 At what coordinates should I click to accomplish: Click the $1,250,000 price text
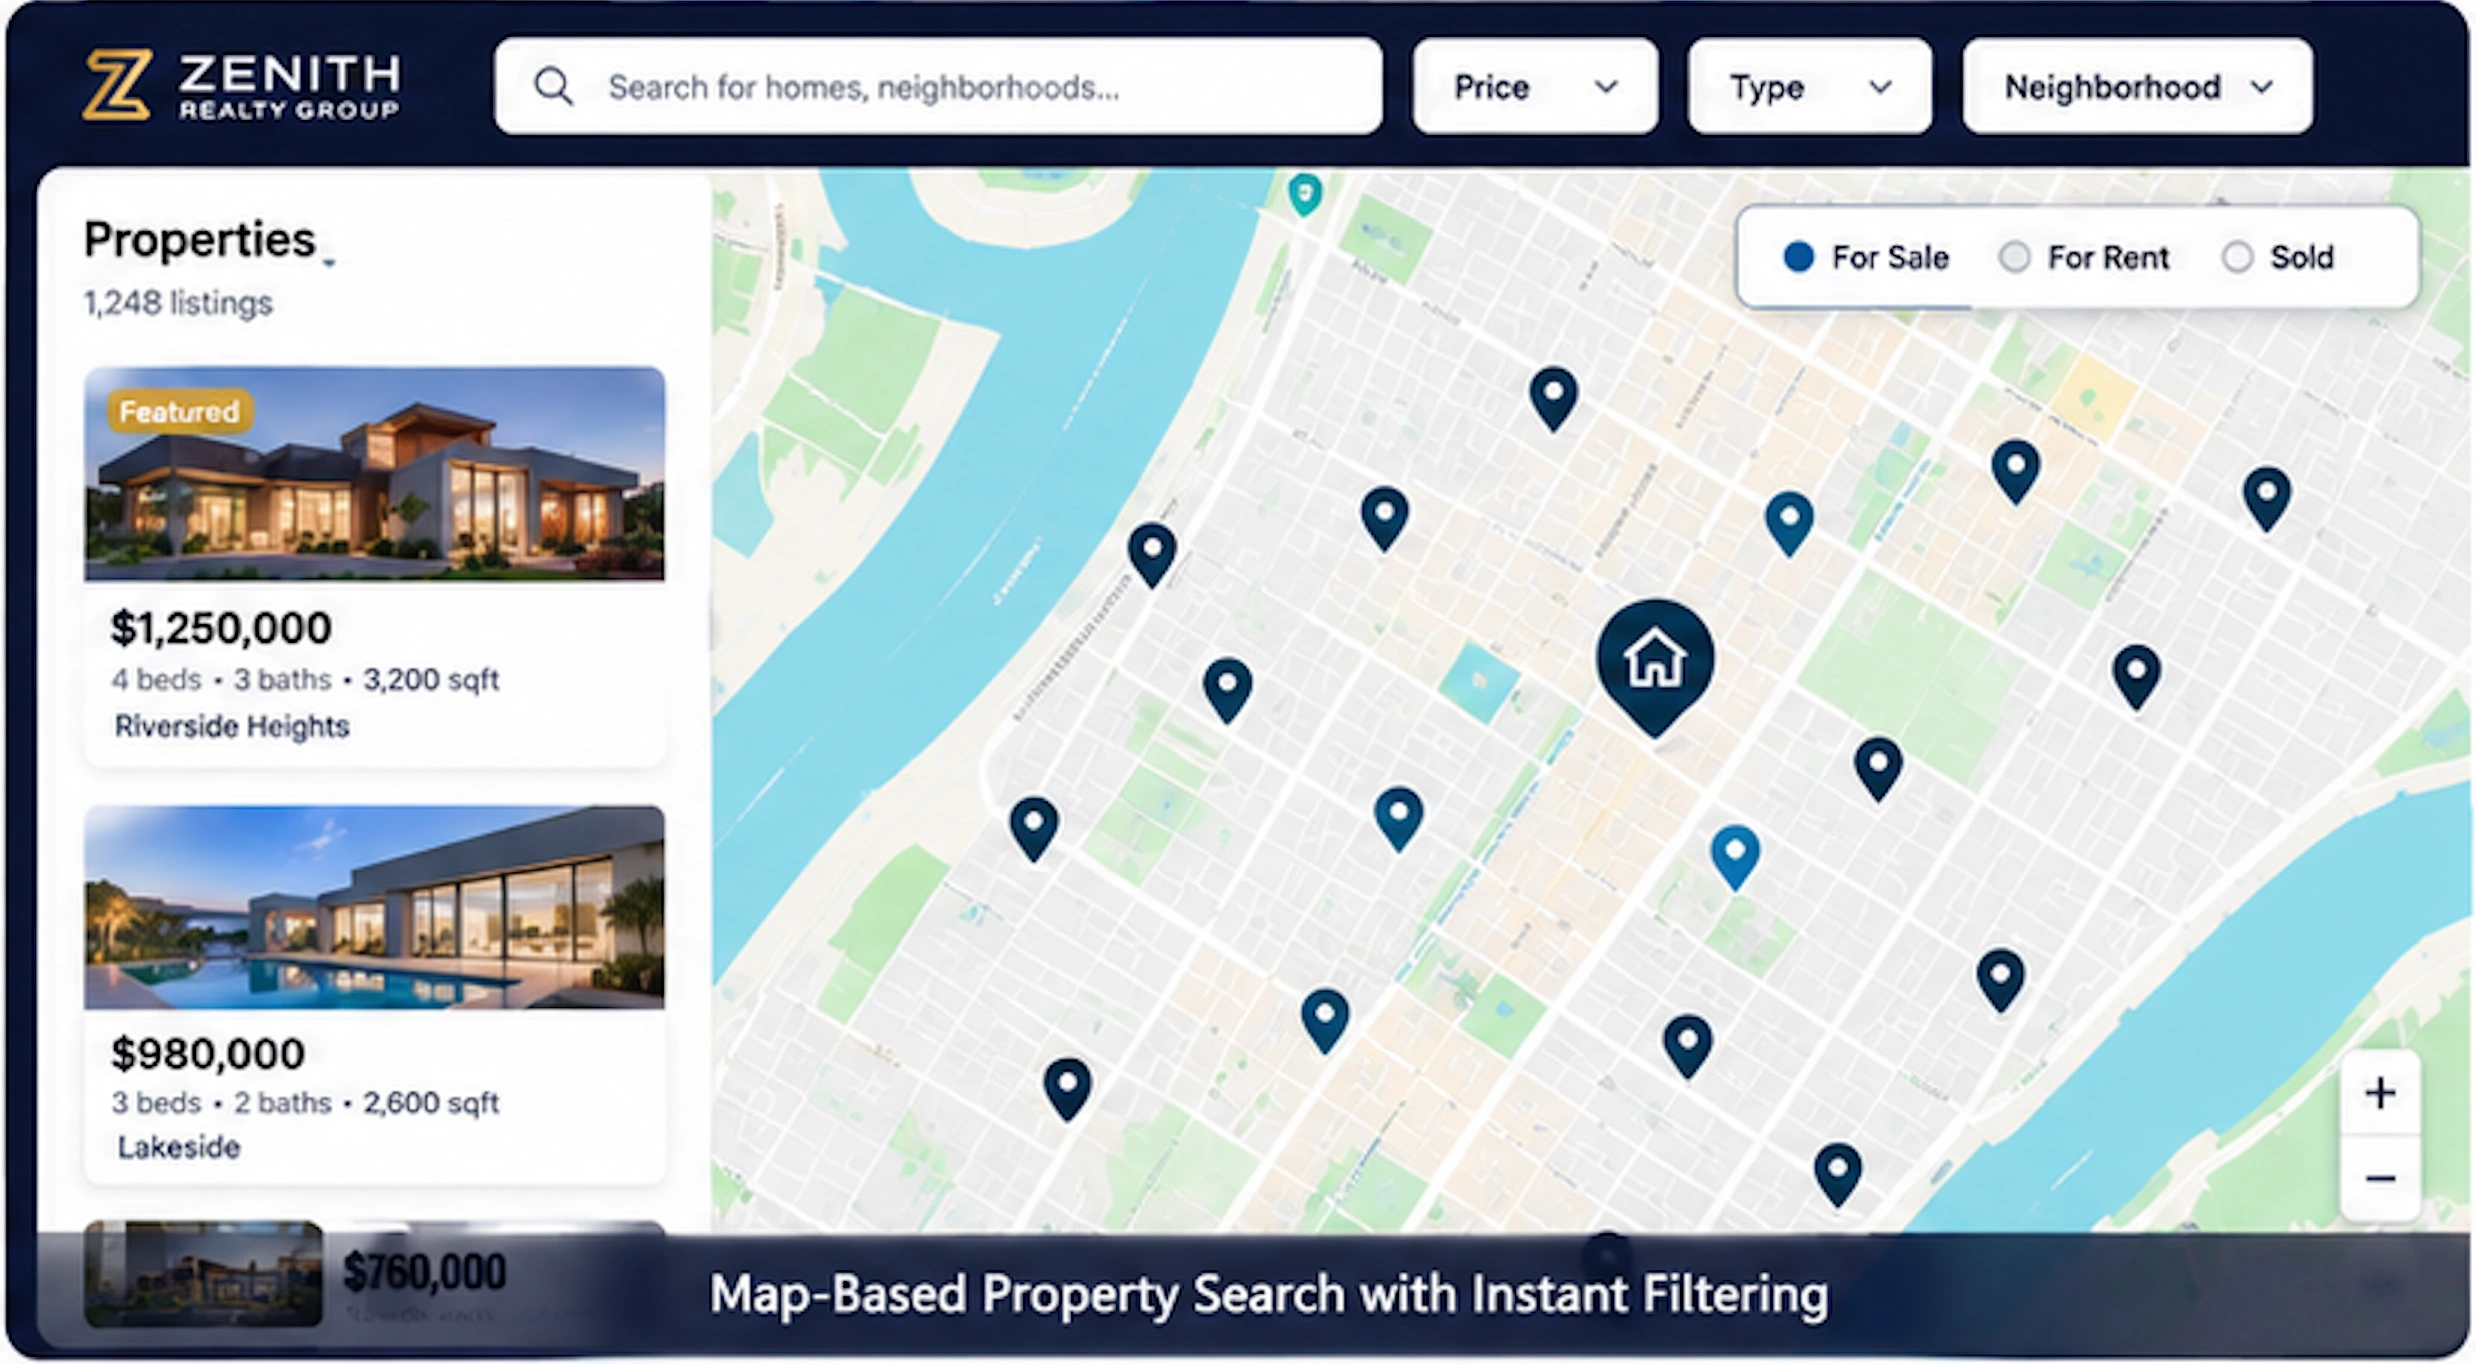pyautogui.click(x=221, y=628)
